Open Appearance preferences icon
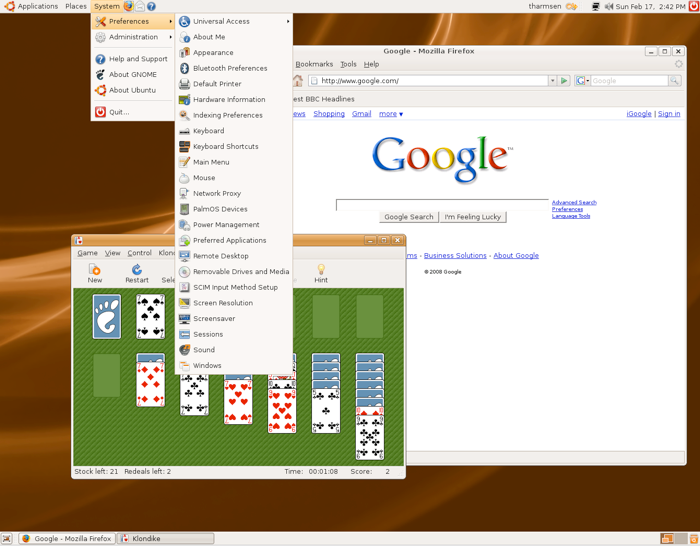Image resolution: width=700 pixels, height=546 pixels. click(x=184, y=53)
